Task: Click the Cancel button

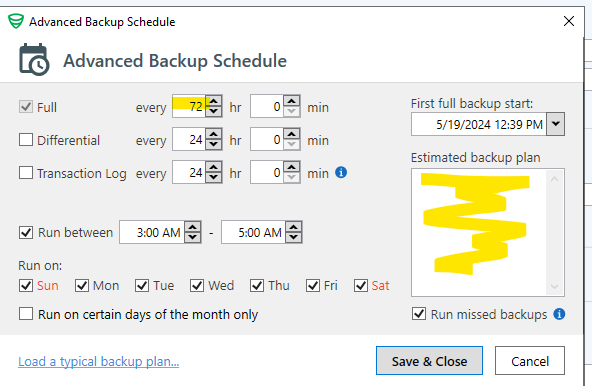Action: pos(530,361)
